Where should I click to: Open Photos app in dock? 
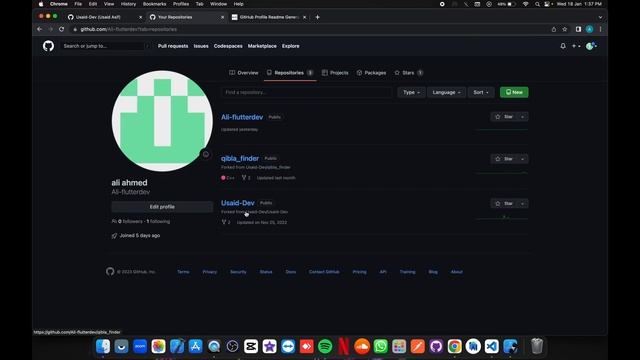pos(158,346)
